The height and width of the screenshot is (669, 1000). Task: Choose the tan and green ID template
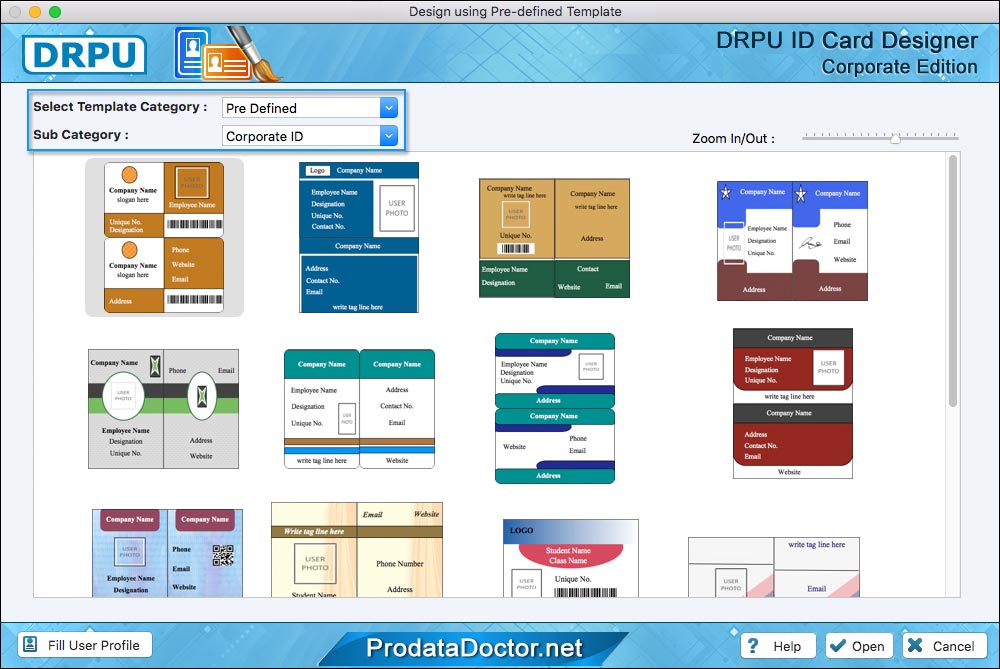click(x=554, y=238)
